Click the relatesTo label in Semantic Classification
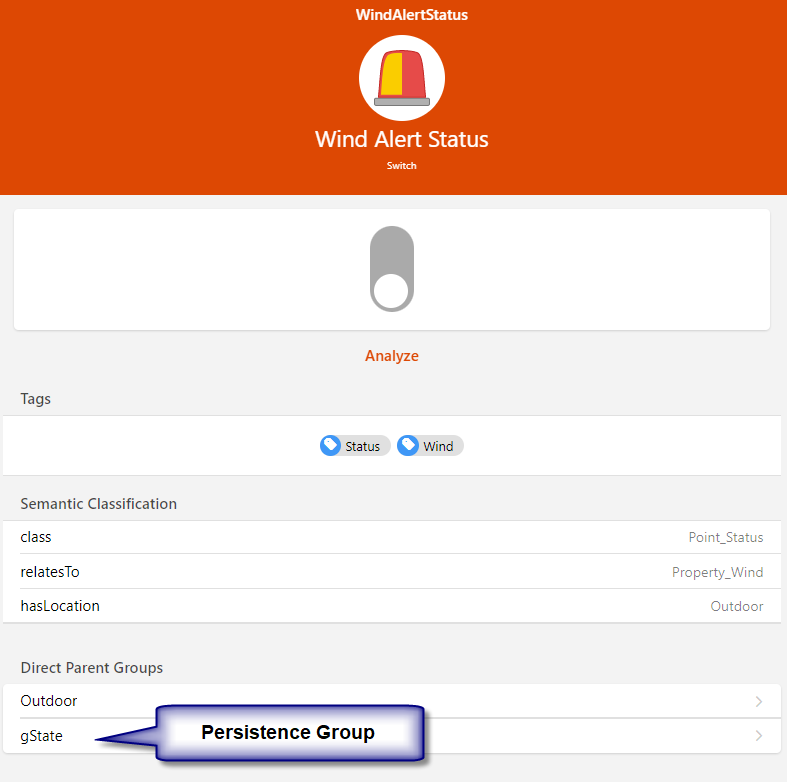 pyautogui.click(x=50, y=572)
